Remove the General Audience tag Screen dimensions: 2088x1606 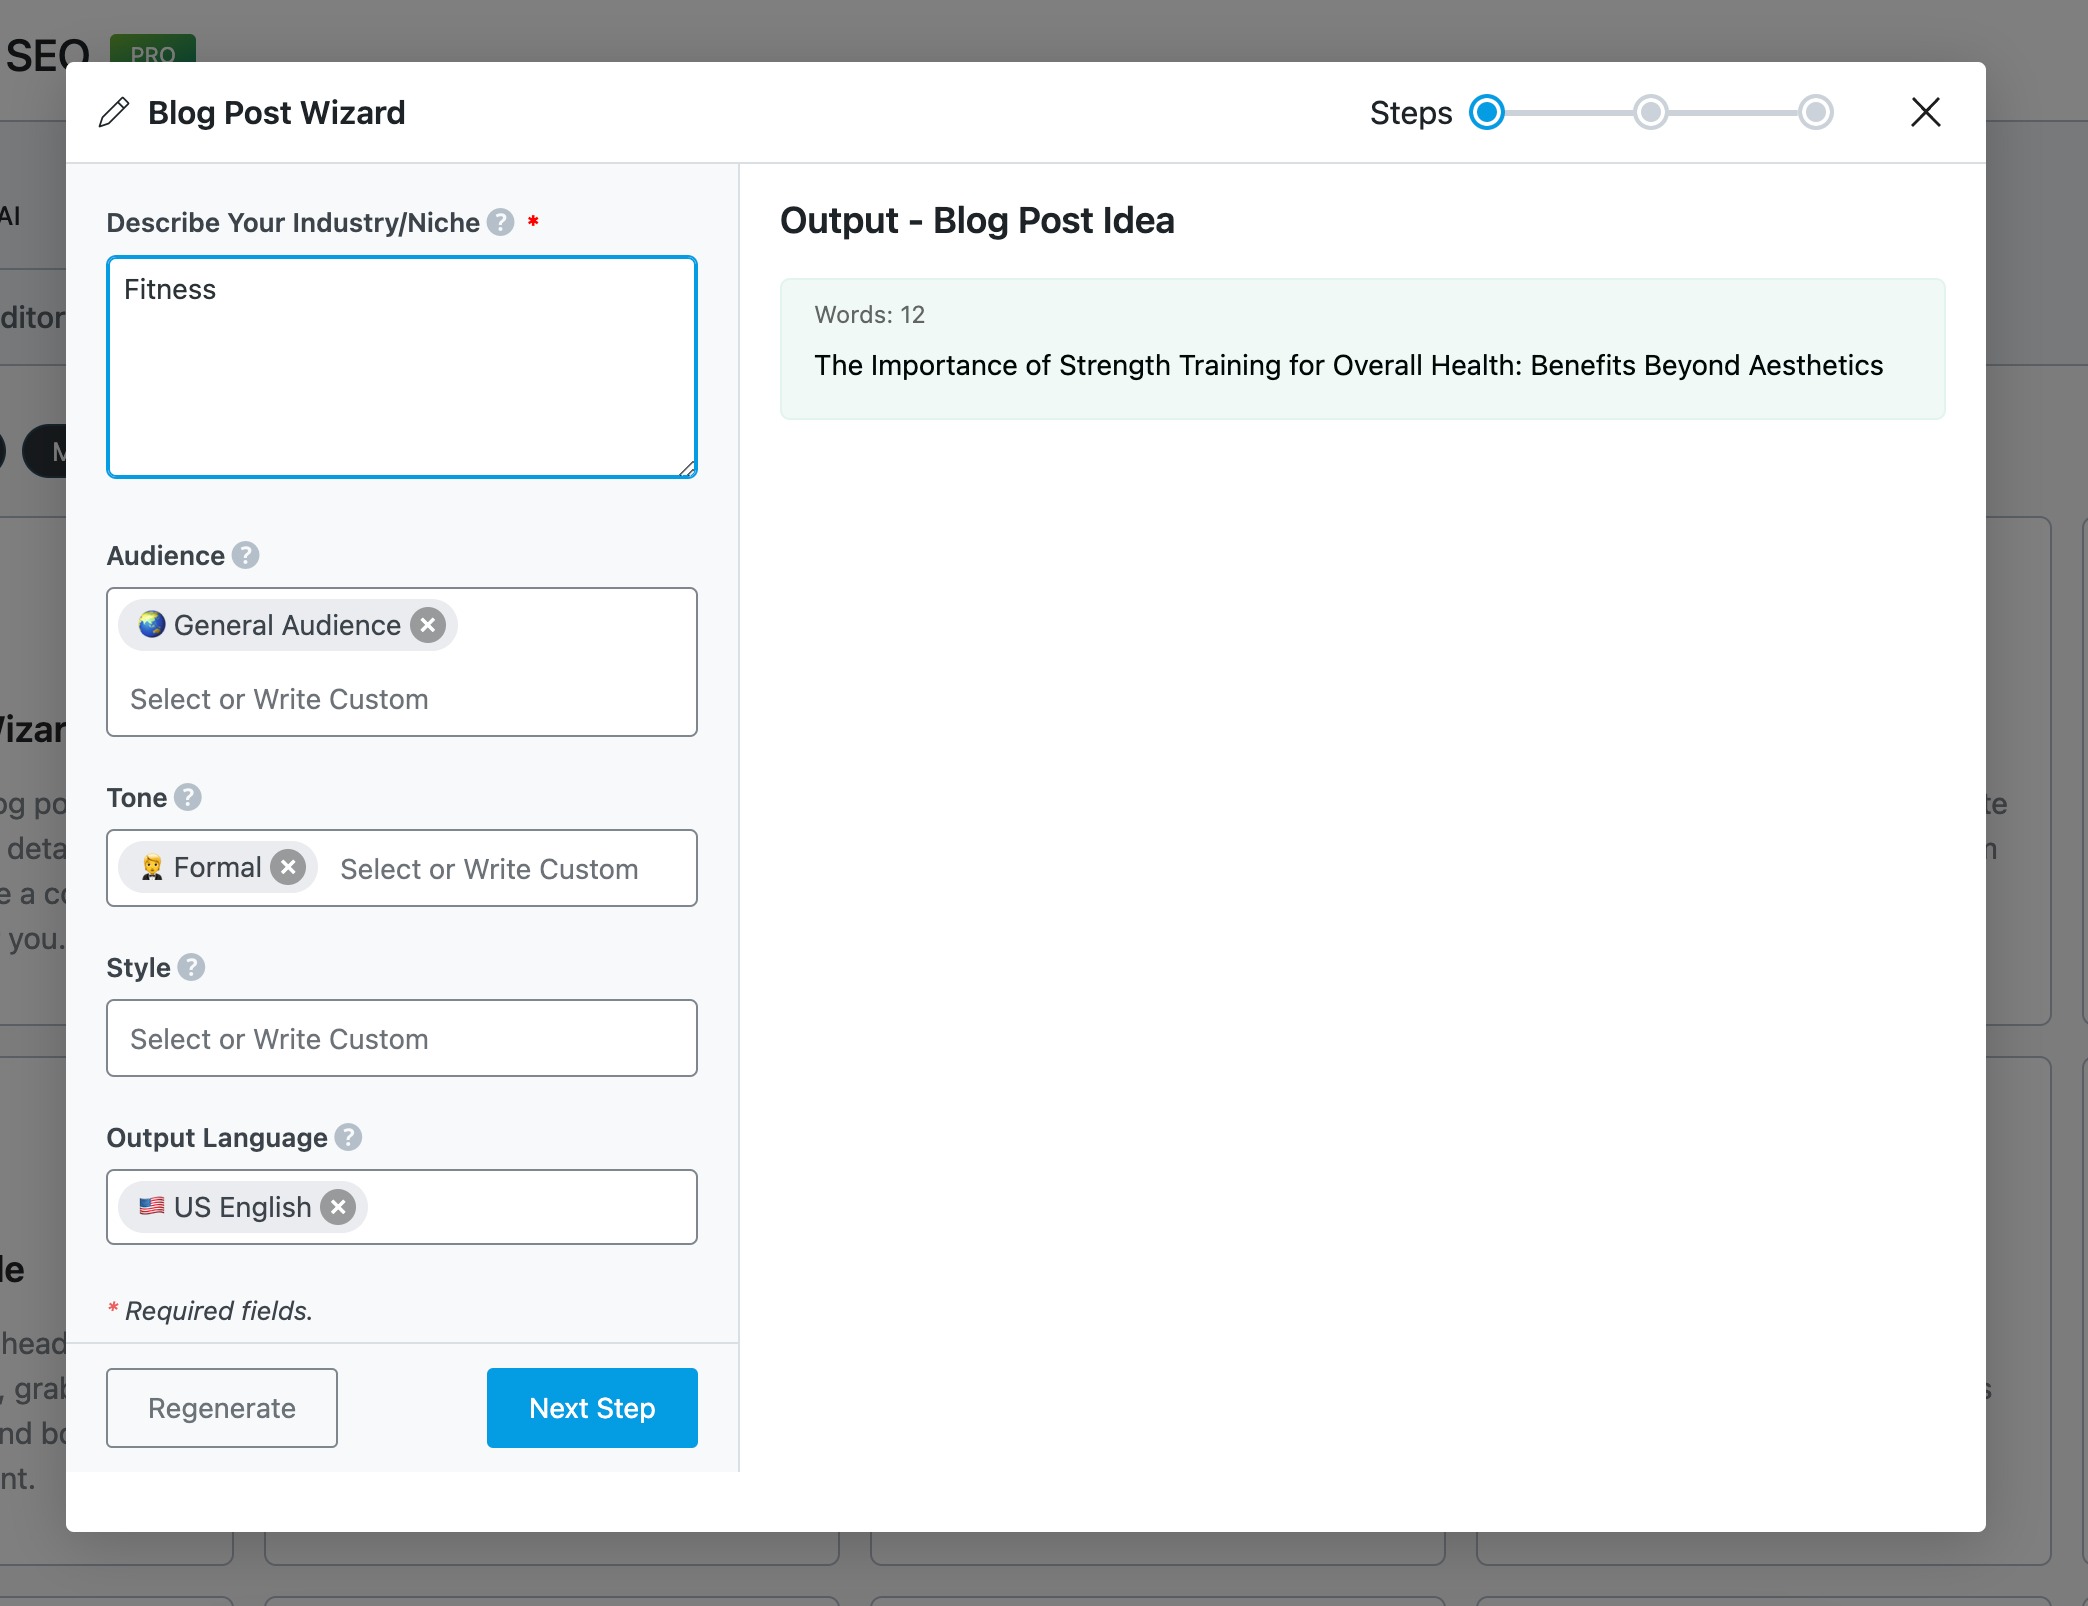[x=428, y=625]
